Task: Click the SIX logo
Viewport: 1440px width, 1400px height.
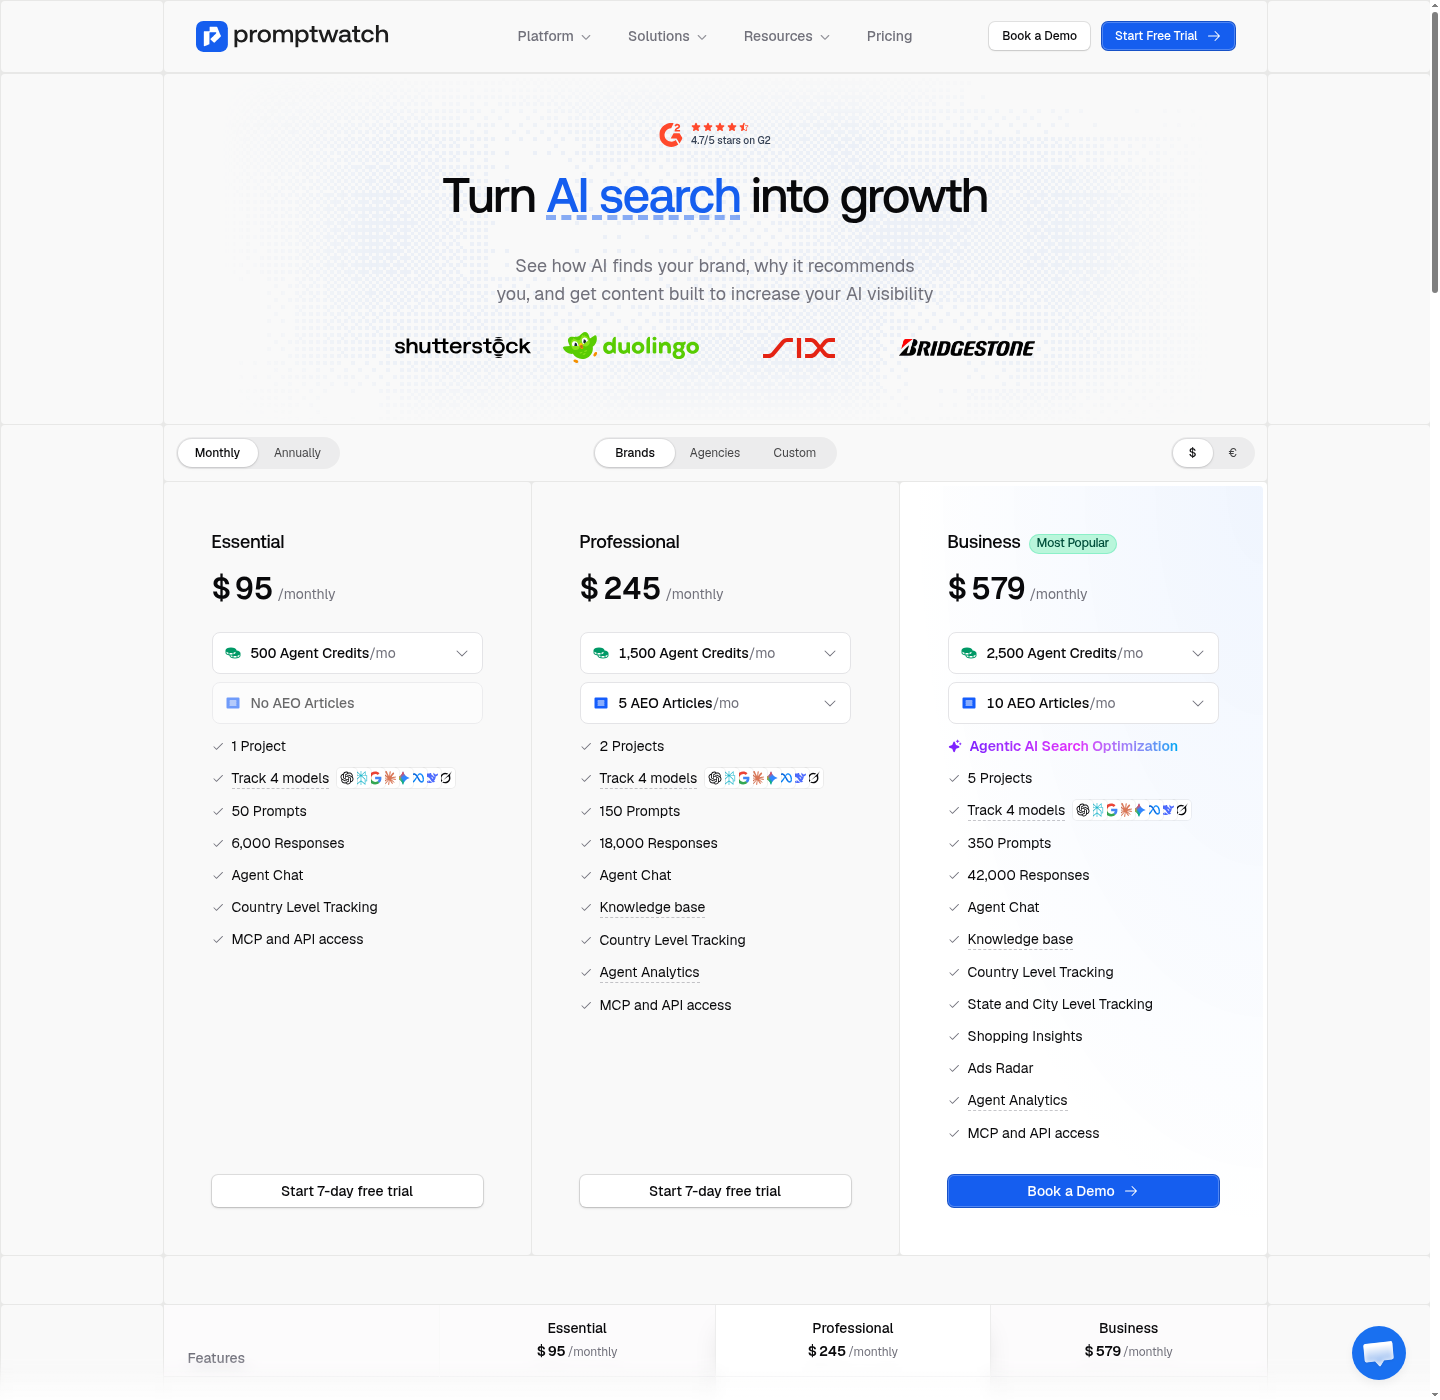Action: [x=799, y=348]
